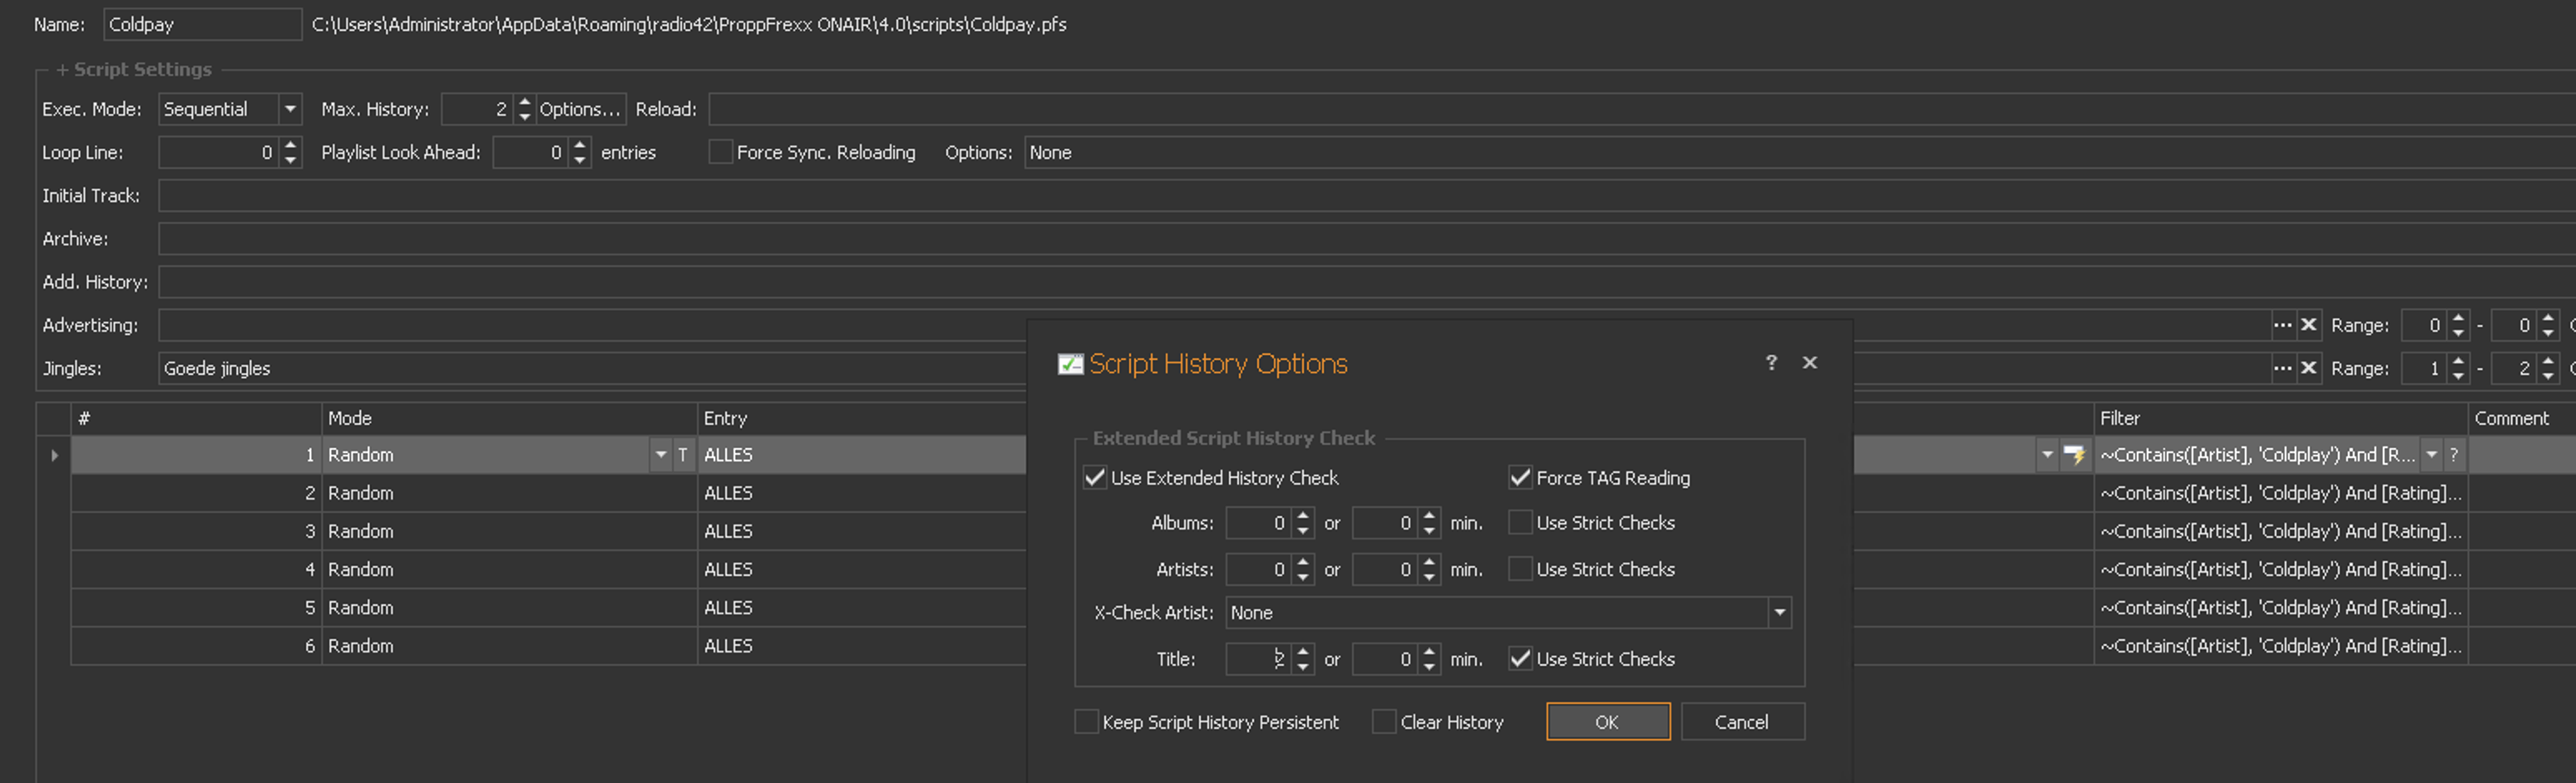Click the T button next to row 1 Mode

(683, 455)
